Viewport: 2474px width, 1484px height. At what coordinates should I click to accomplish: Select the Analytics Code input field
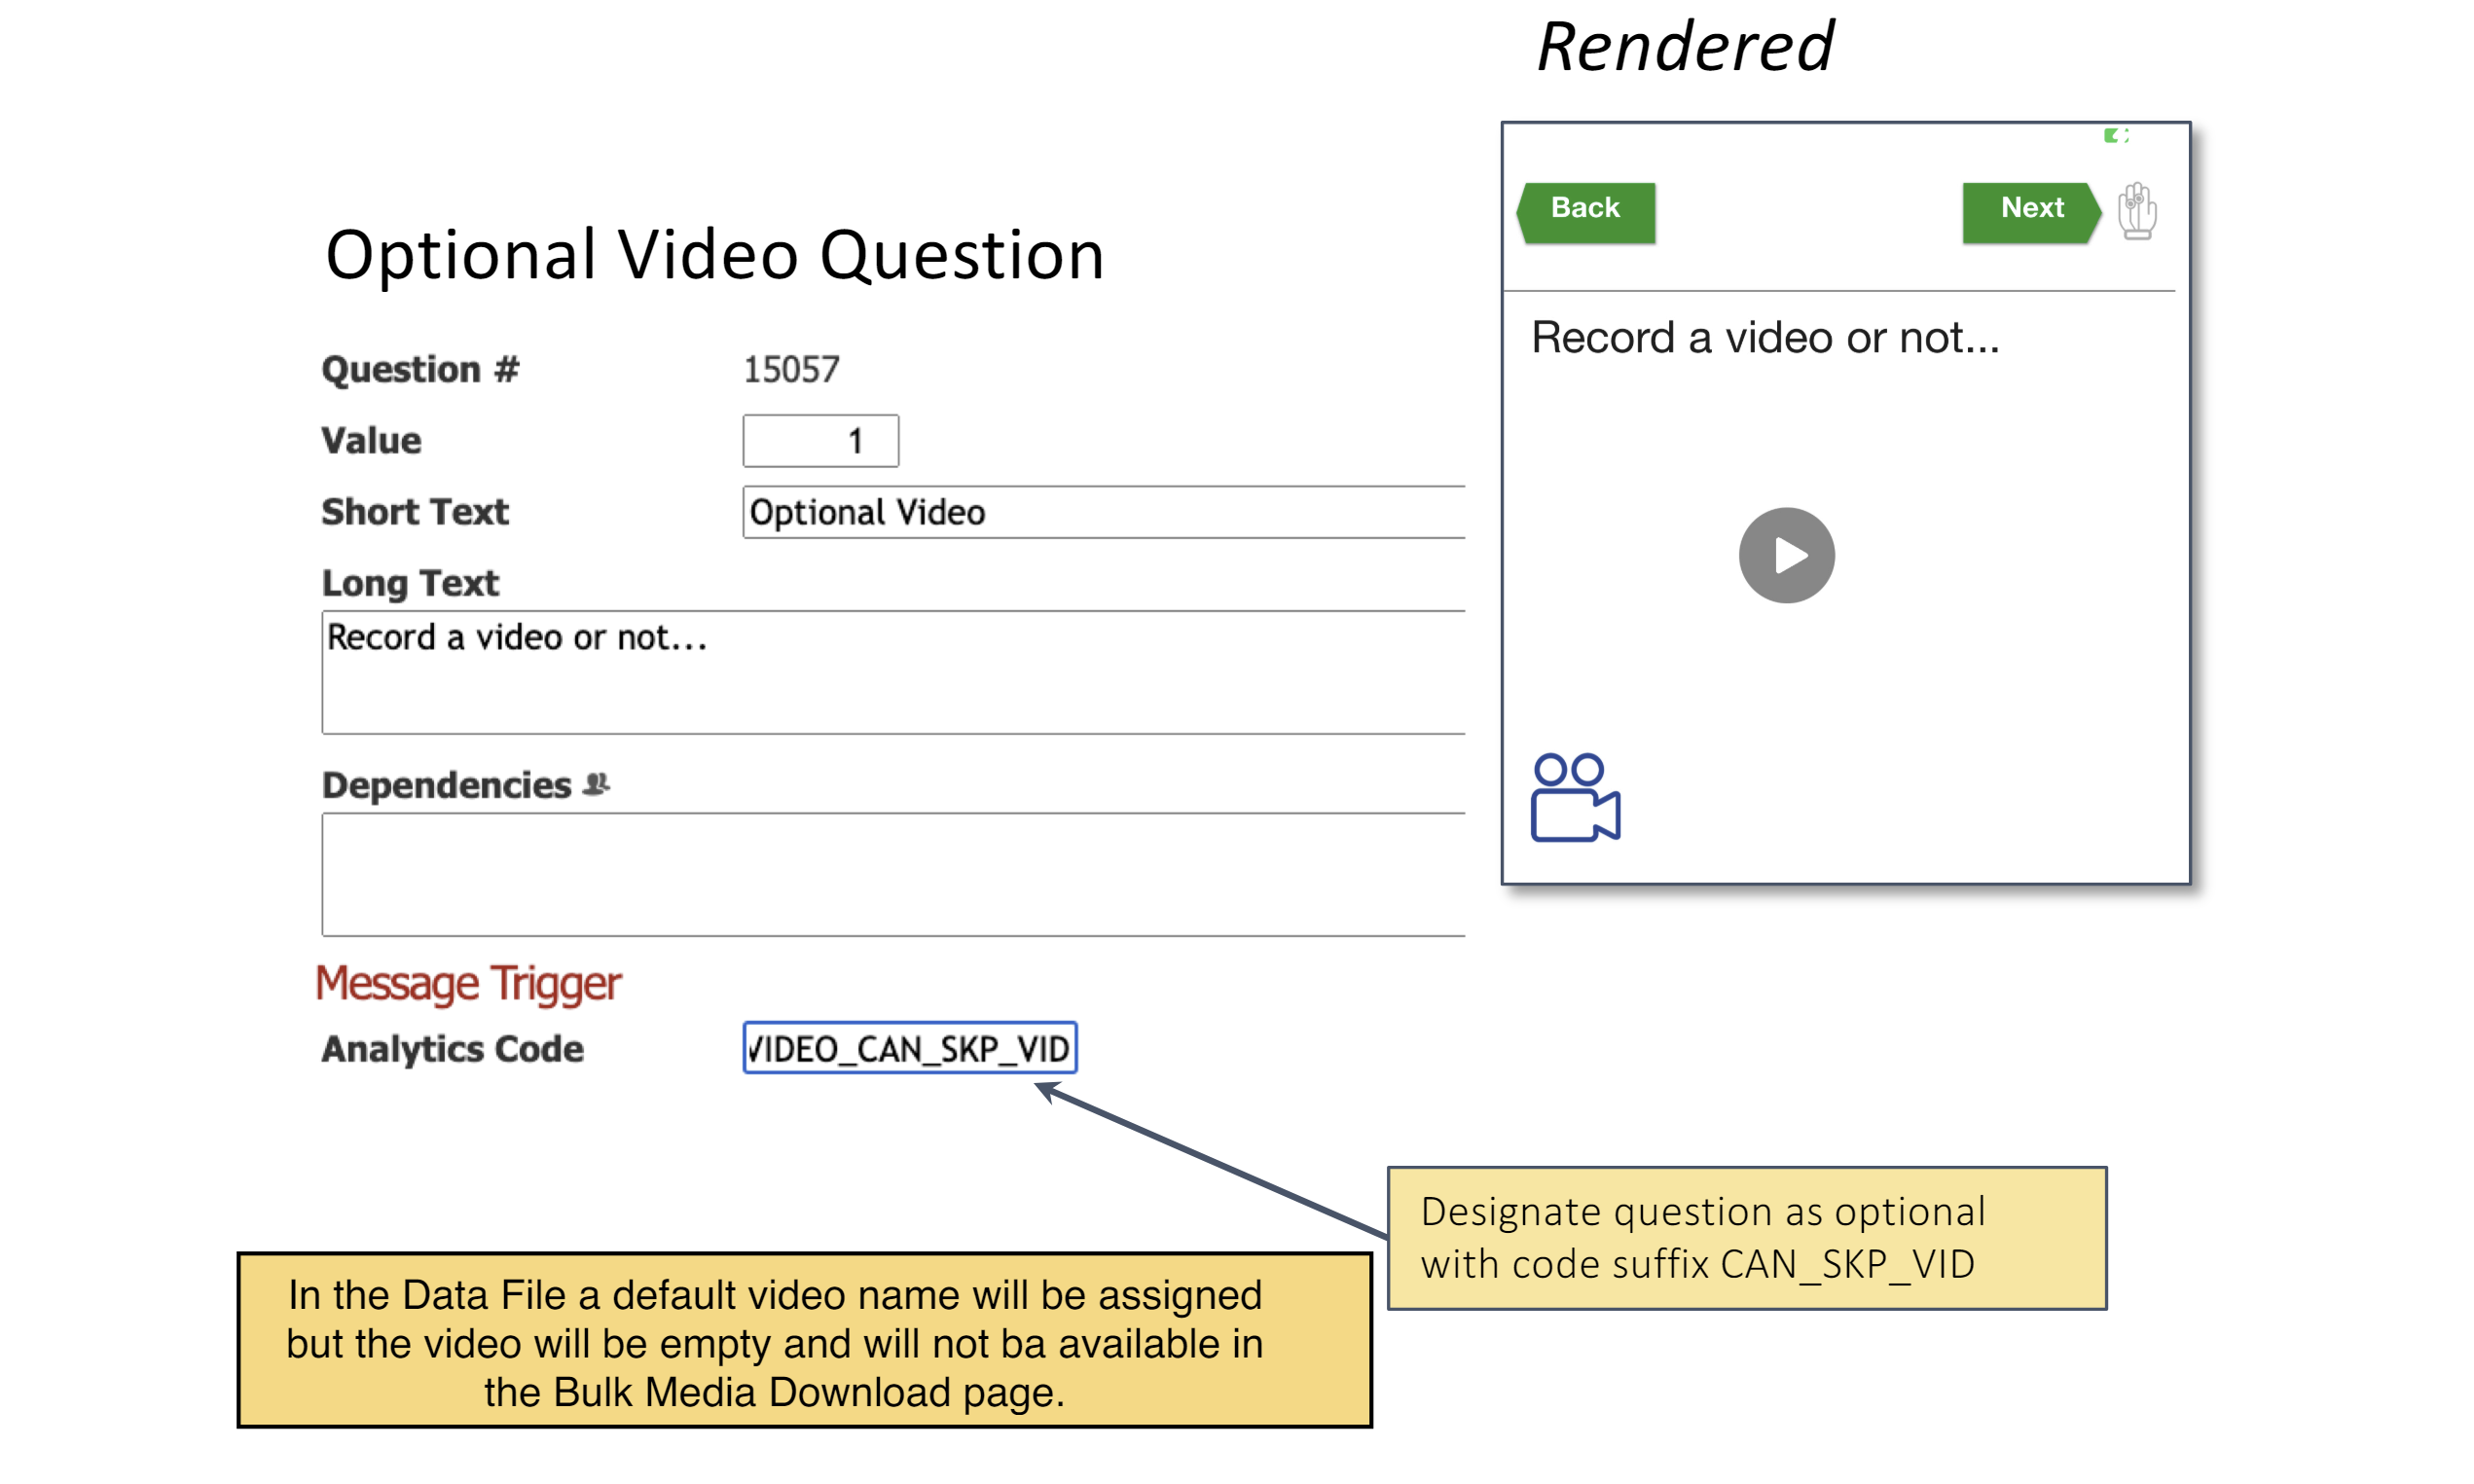point(909,1048)
